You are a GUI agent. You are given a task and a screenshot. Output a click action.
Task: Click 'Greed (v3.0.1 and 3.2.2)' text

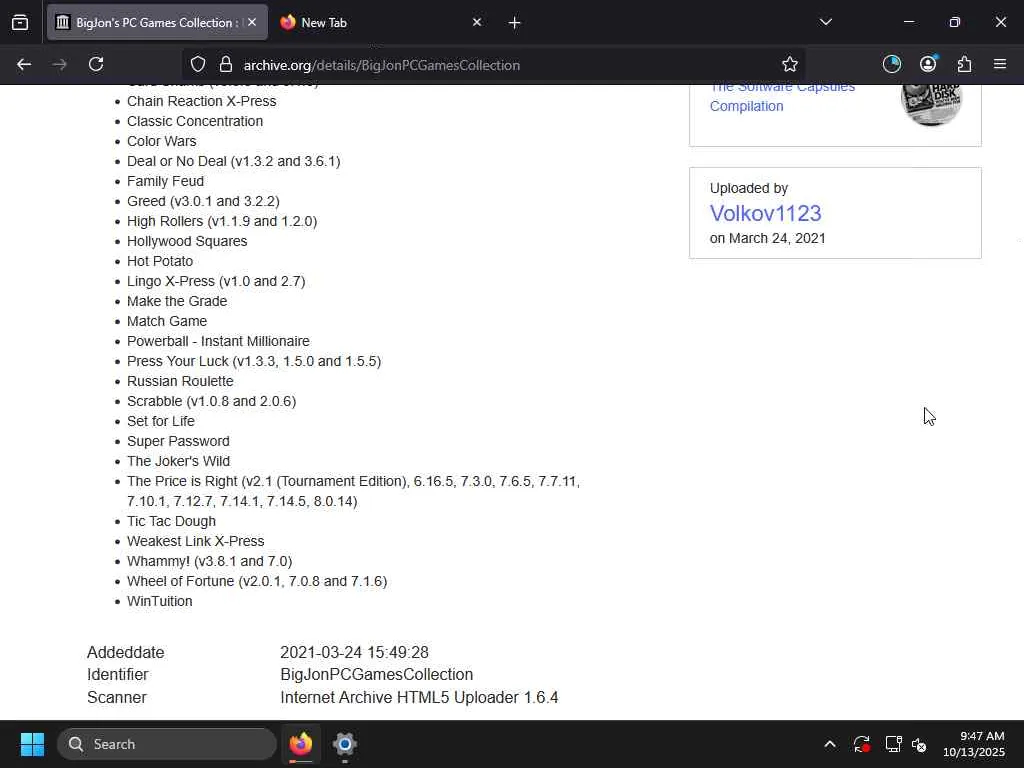point(203,201)
